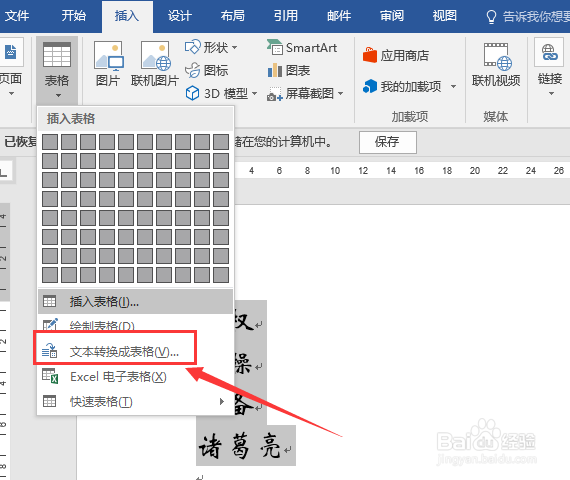Expand the 链接 dropdown arrow
Screen dimensions: 570x480
tap(551, 94)
